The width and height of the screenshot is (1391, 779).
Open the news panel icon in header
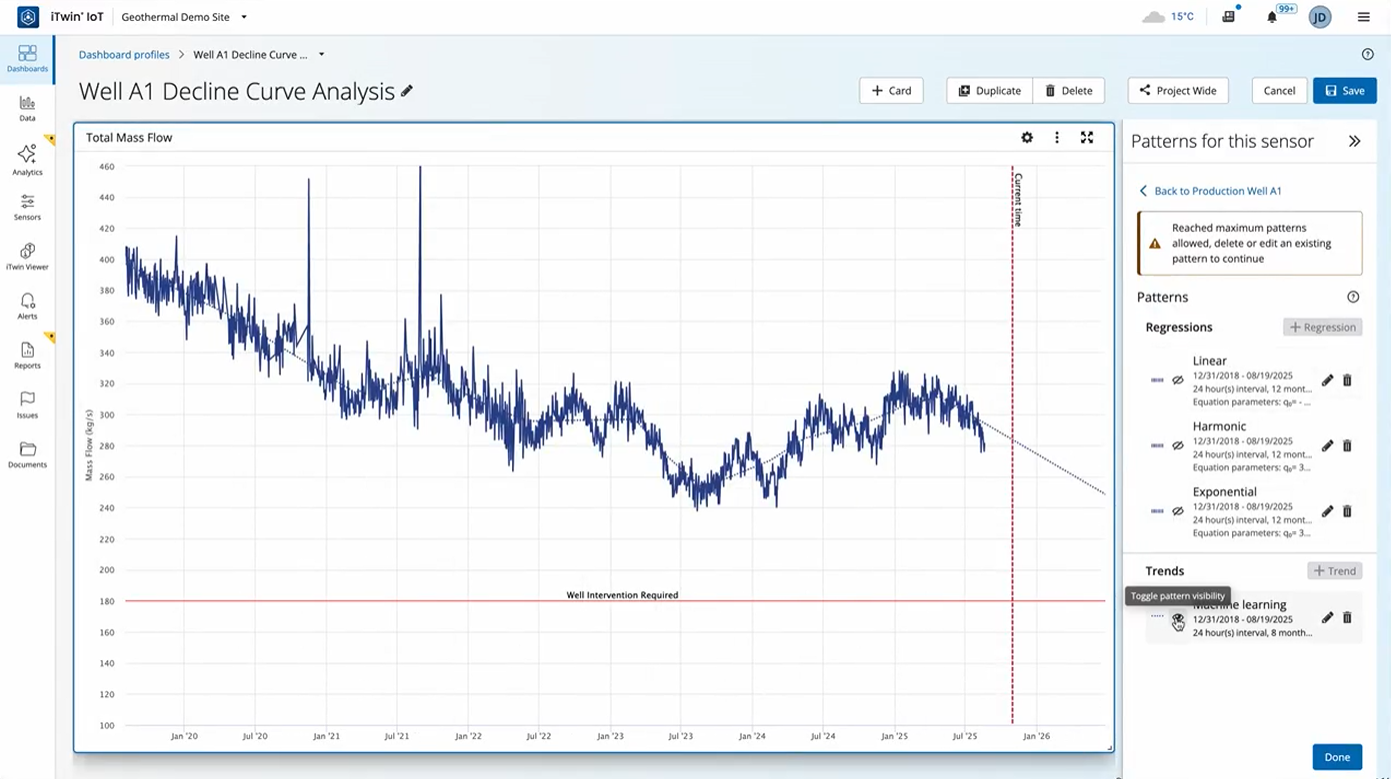point(1229,17)
